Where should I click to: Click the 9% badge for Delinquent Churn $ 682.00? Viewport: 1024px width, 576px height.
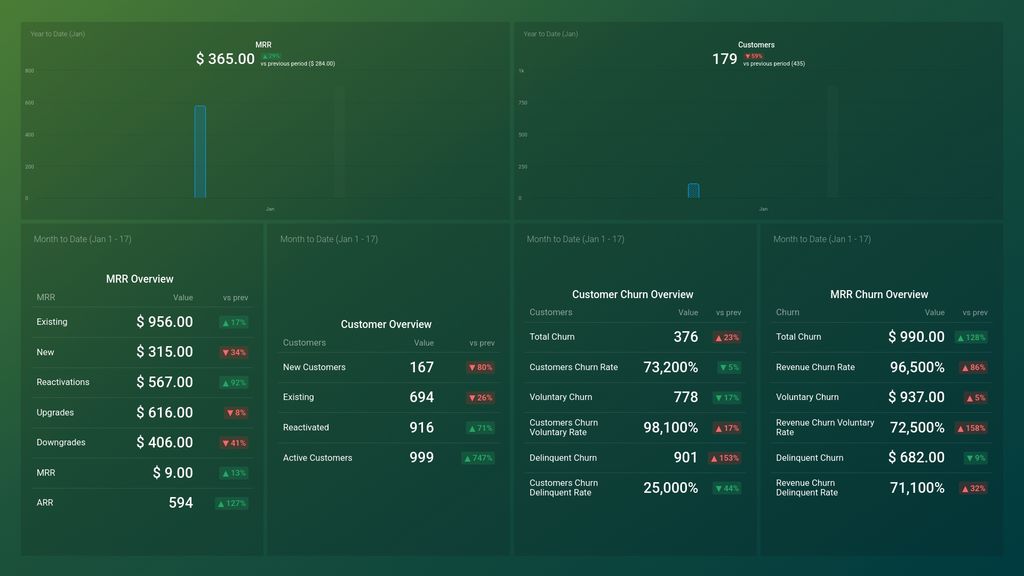(x=976, y=458)
